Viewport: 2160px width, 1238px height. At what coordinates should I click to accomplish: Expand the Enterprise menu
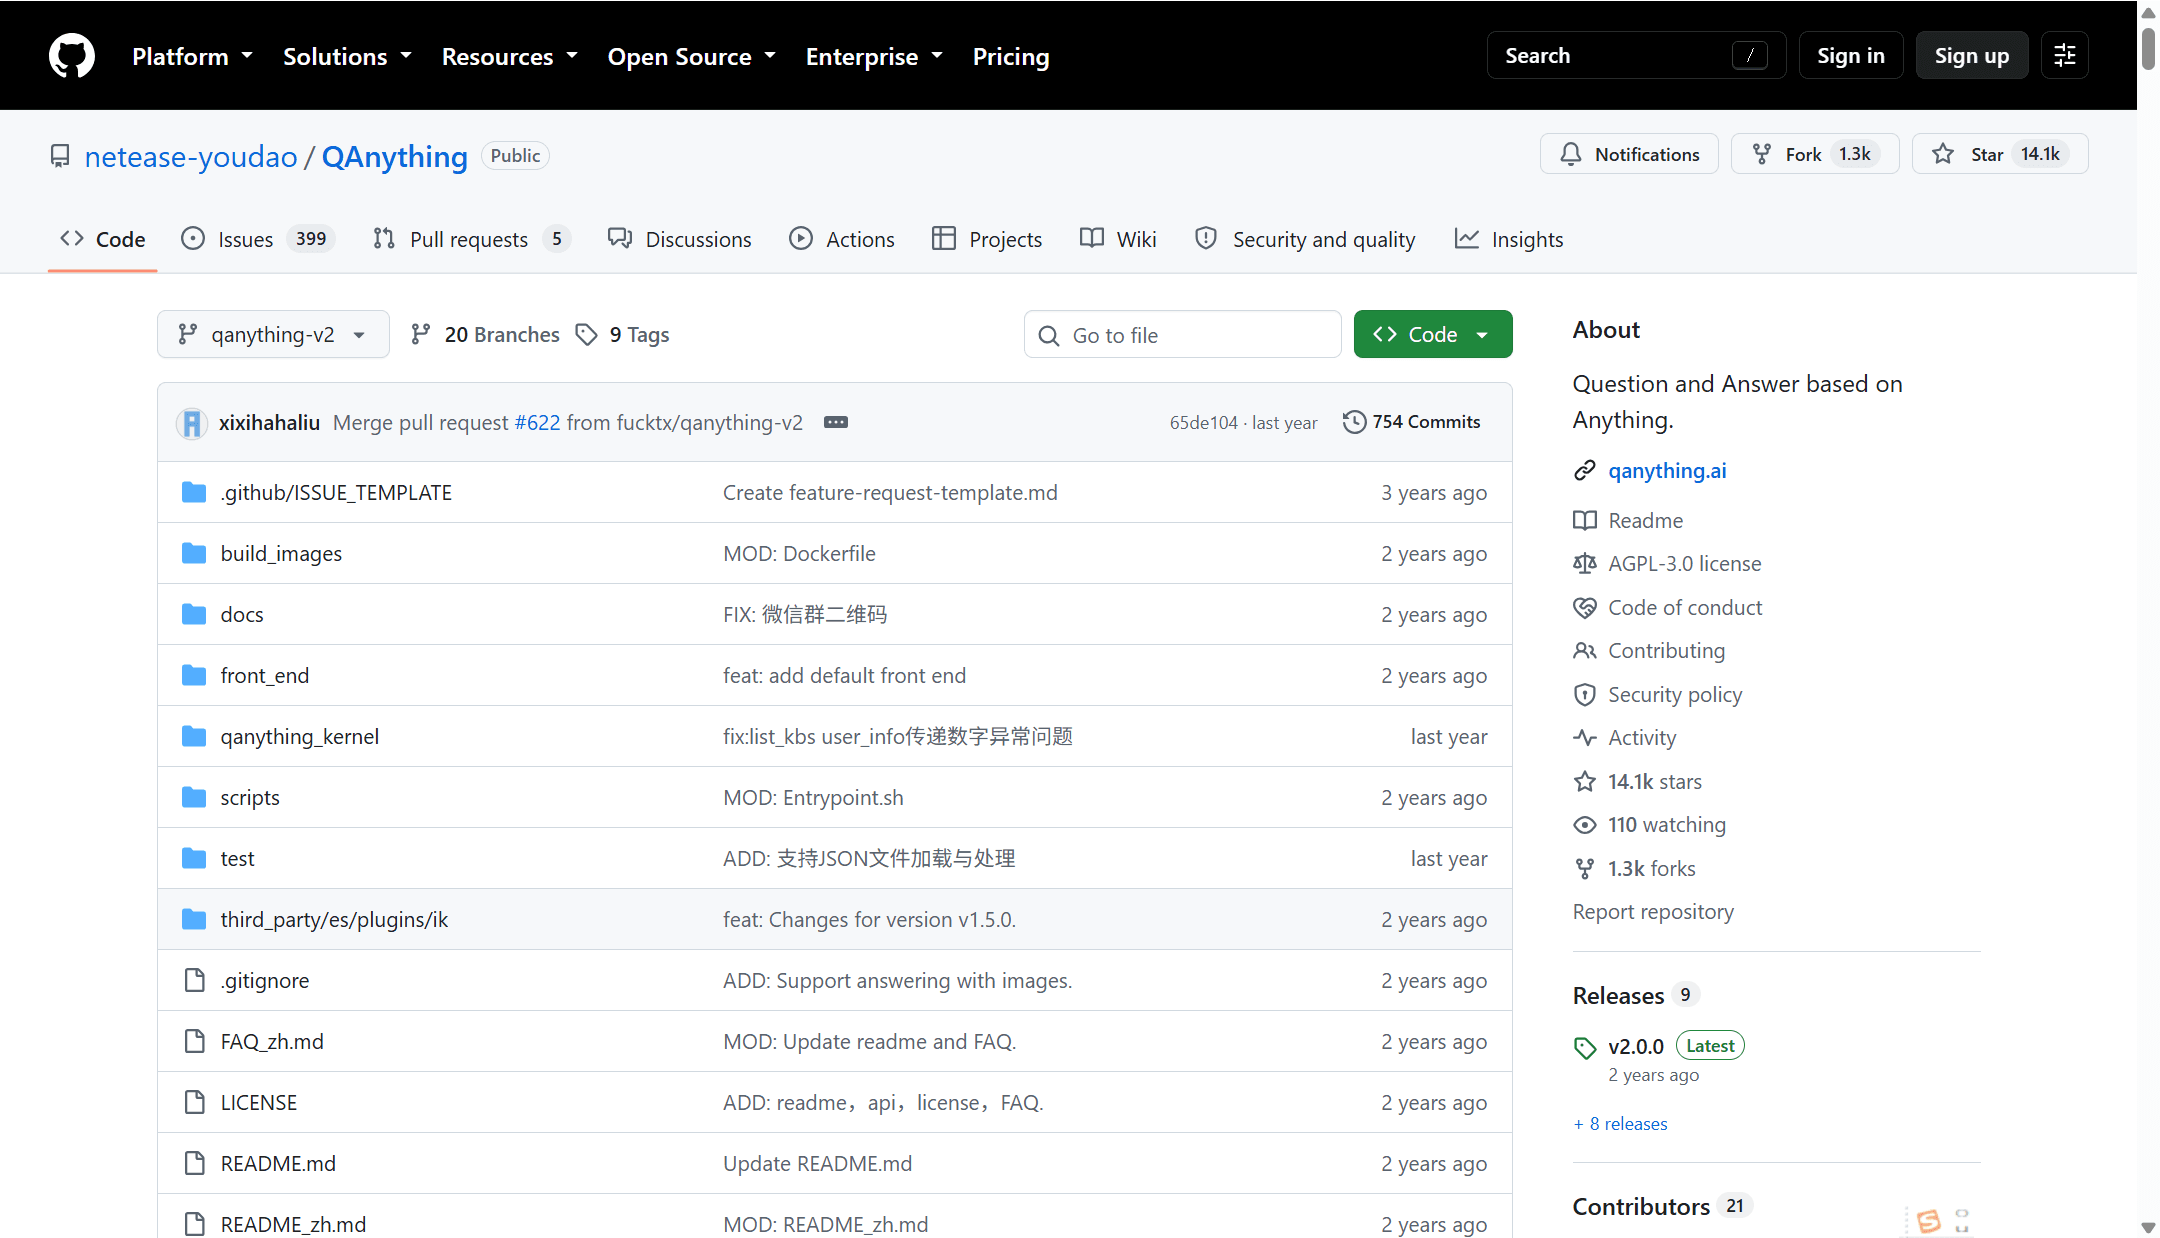point(874,57)
